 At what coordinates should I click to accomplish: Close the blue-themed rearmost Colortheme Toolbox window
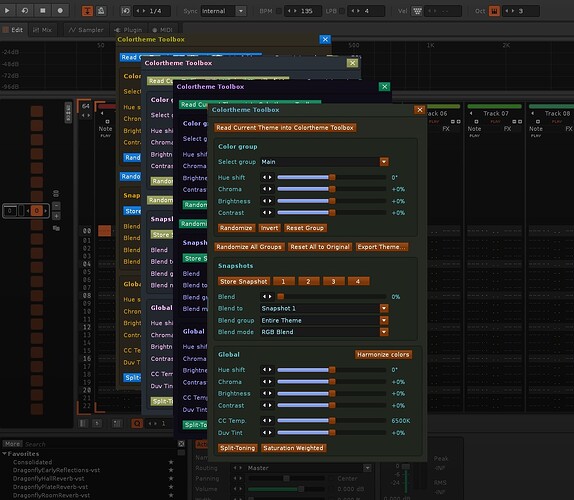pos(325,40)
